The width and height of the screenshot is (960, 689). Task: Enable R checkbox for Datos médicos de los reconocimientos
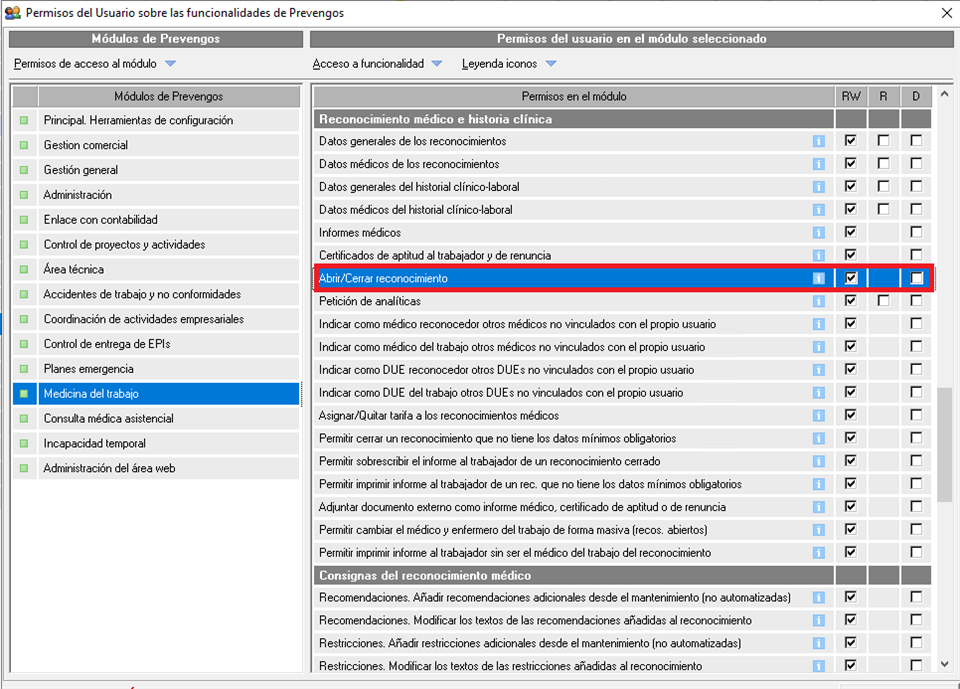click(883, 164)
